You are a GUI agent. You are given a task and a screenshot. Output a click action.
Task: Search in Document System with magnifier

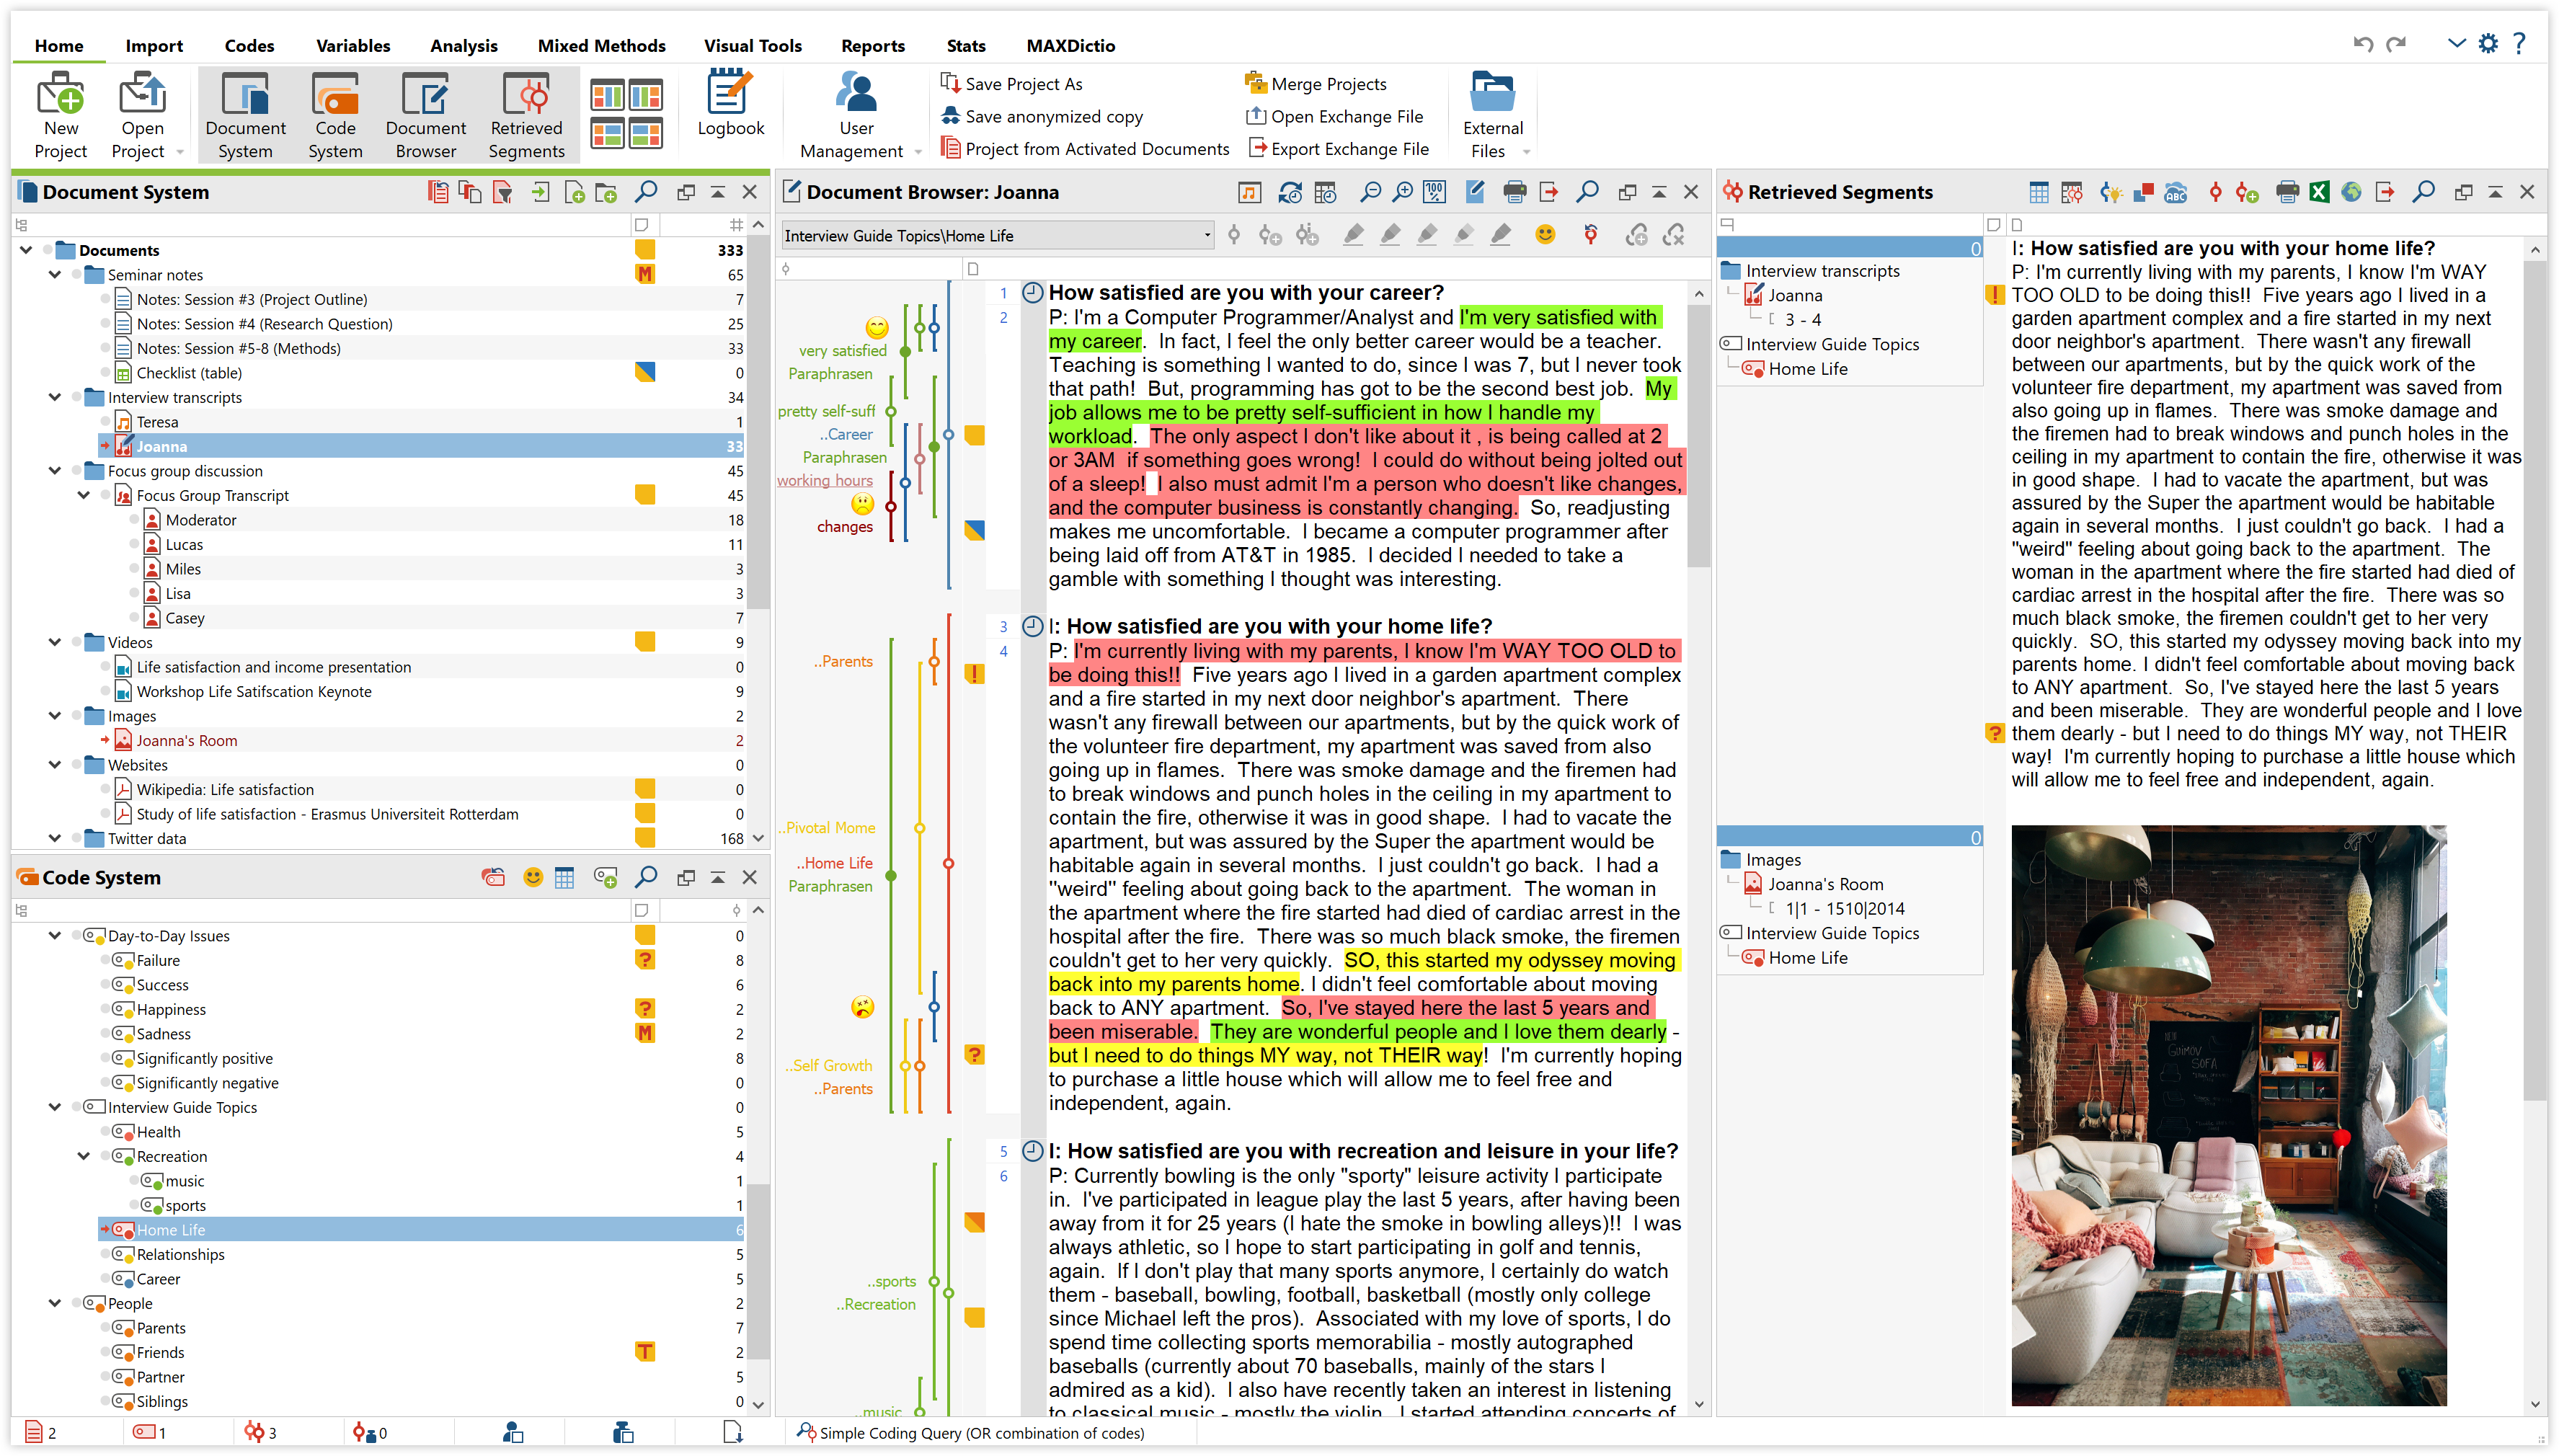(647, 191)
